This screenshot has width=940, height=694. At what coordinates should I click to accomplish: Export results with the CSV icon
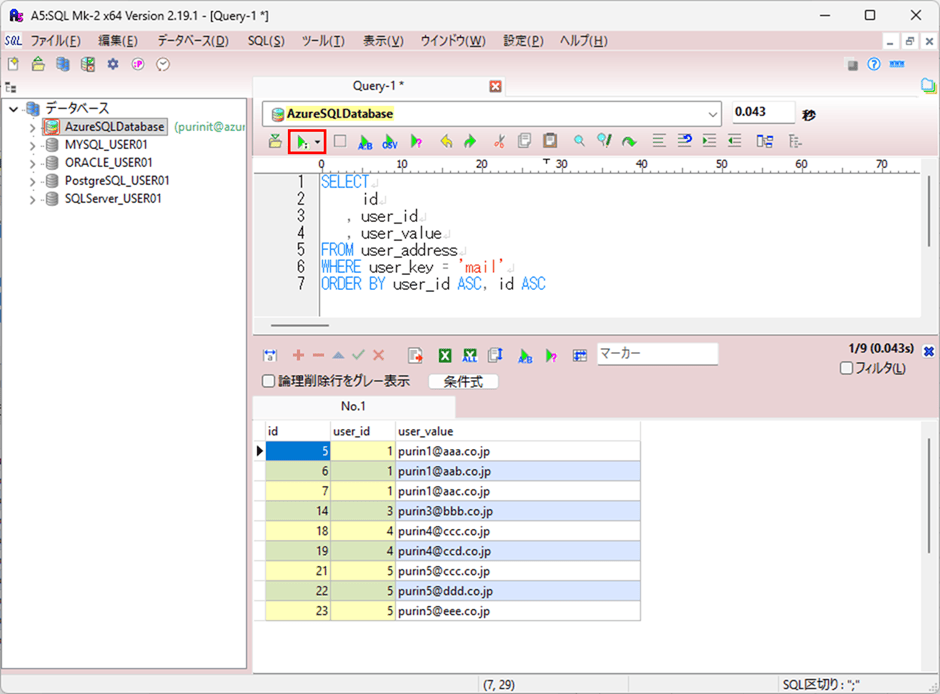389,142
